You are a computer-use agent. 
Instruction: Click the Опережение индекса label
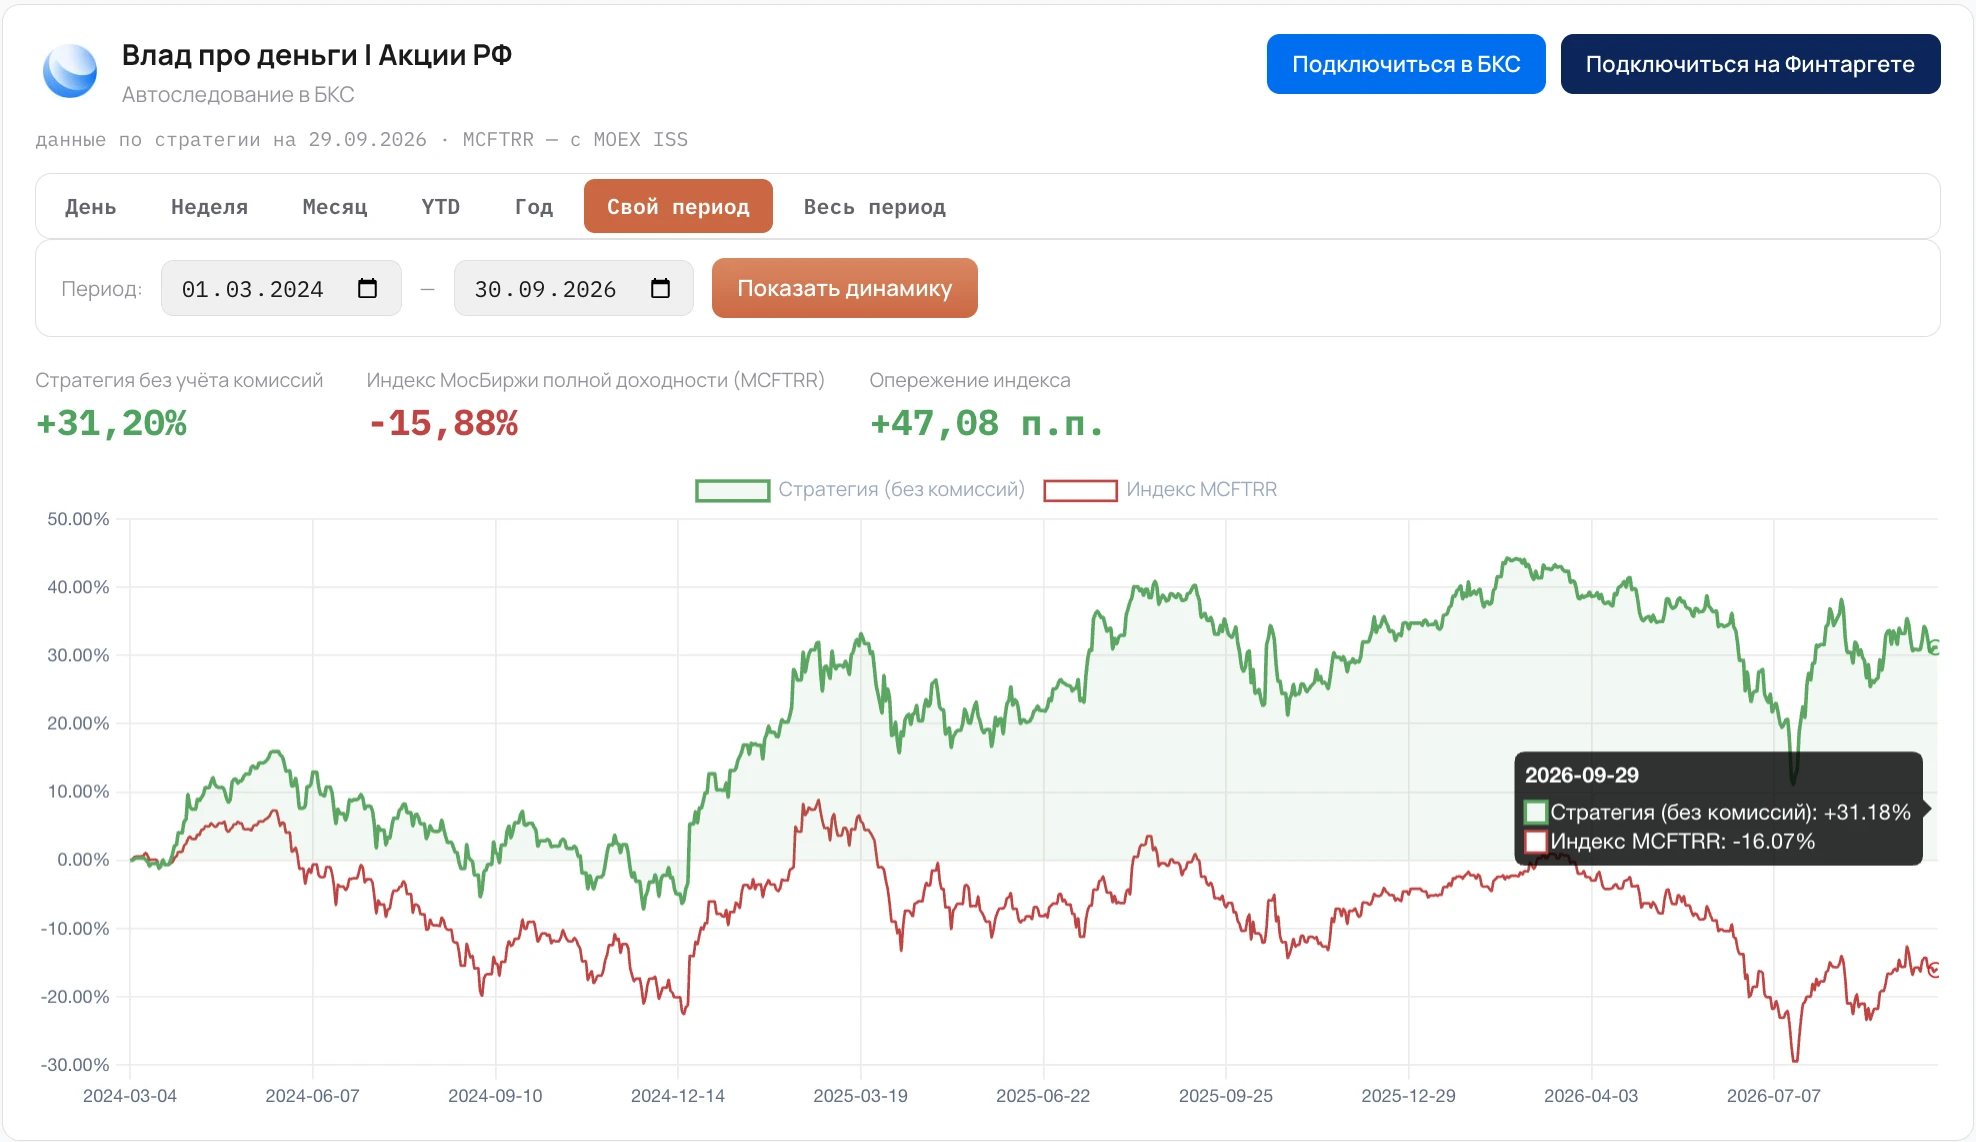point(970,380)
